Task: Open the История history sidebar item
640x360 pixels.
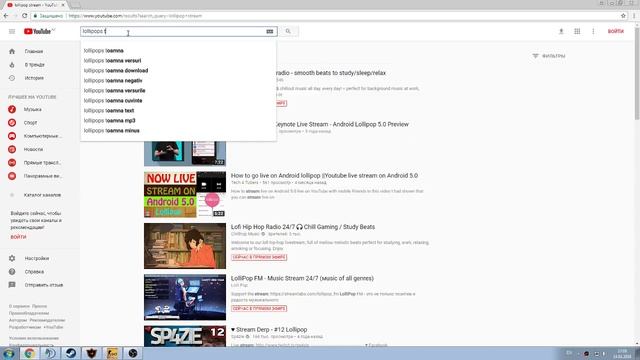Action: [x=40, y=78]
